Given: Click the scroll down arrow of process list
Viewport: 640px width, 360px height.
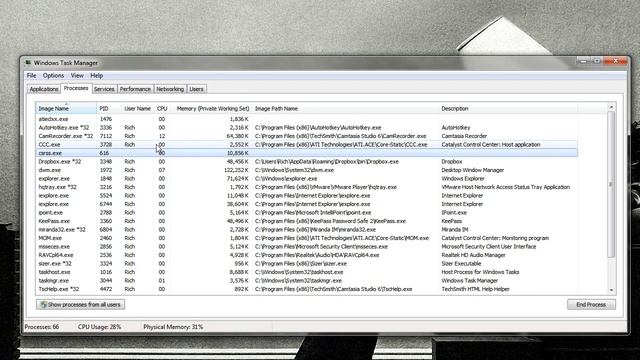Looking at the screenshot, I should pyautogui.click(x=611, y=290).
